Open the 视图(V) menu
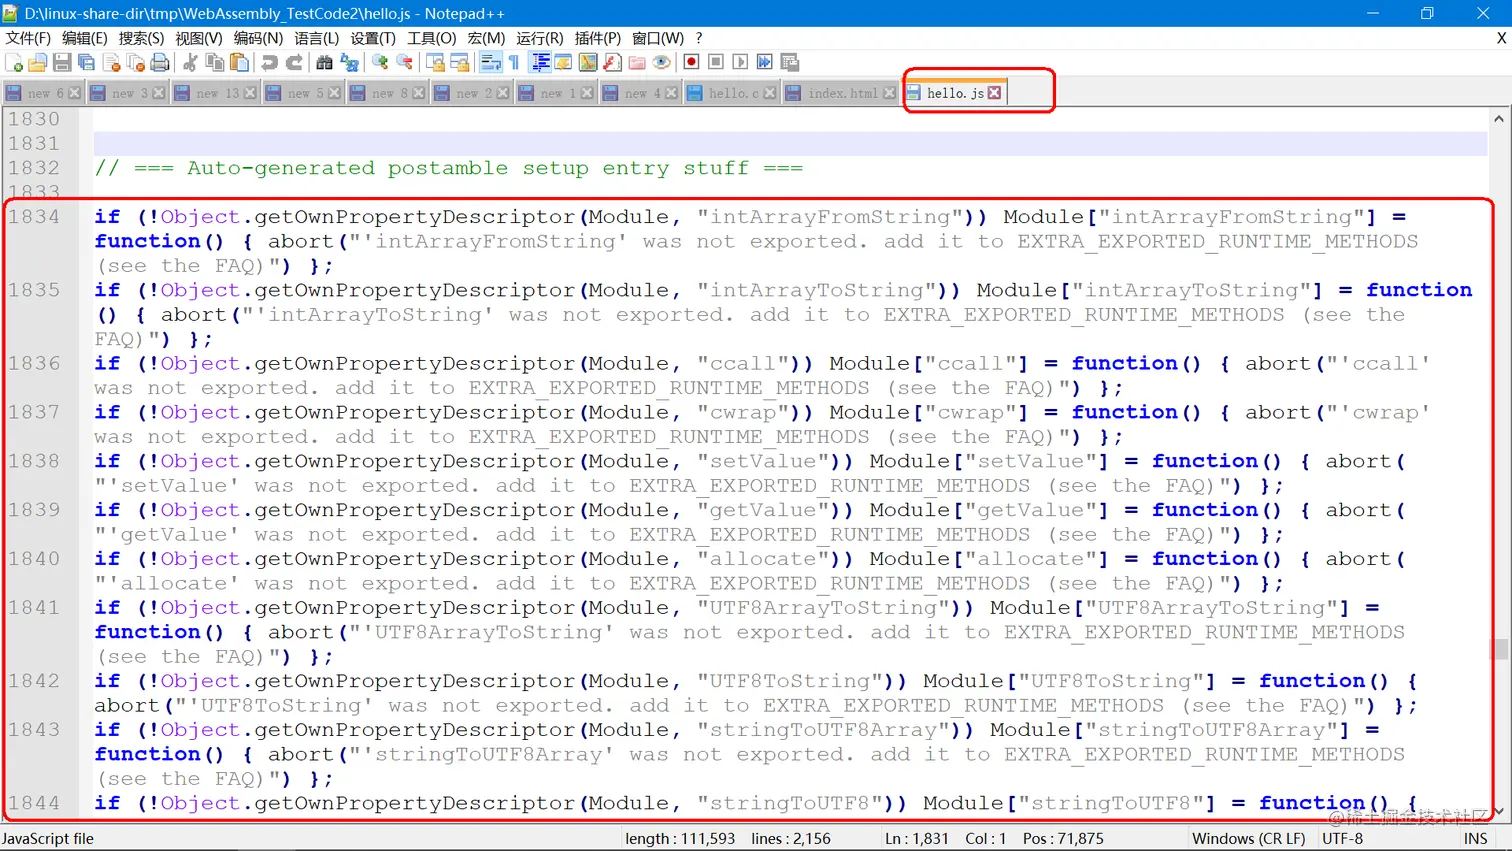This screenshot has height=851, width=1512. click(x=199, y=38)
